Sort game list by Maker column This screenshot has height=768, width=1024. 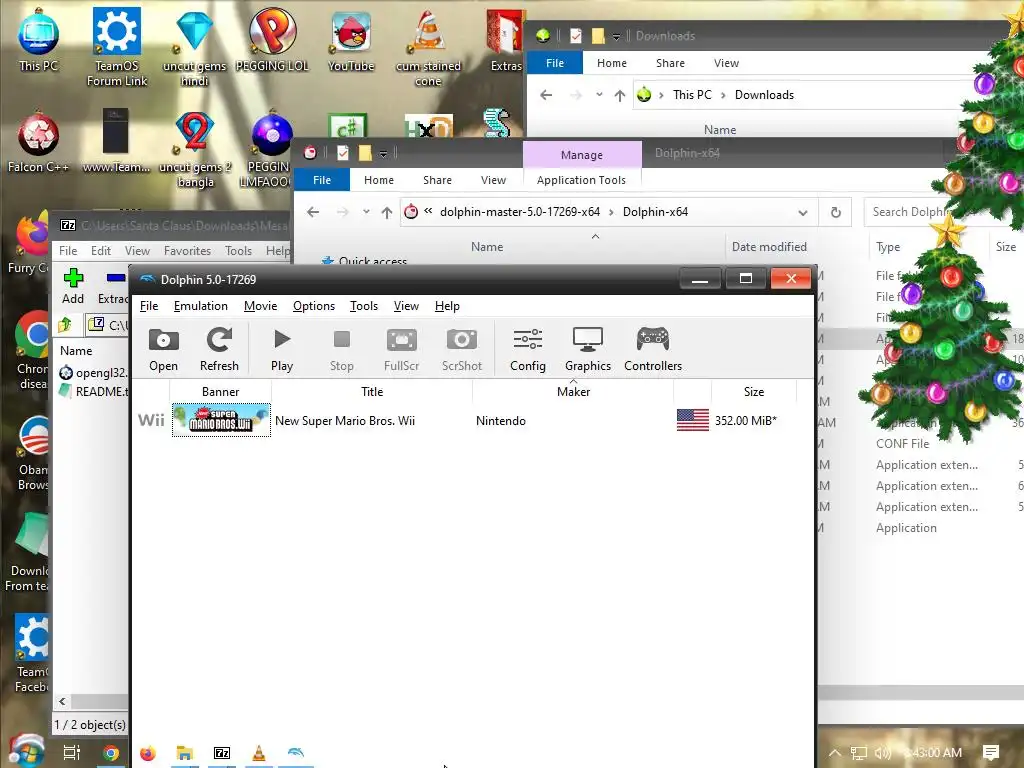(573, 392)
